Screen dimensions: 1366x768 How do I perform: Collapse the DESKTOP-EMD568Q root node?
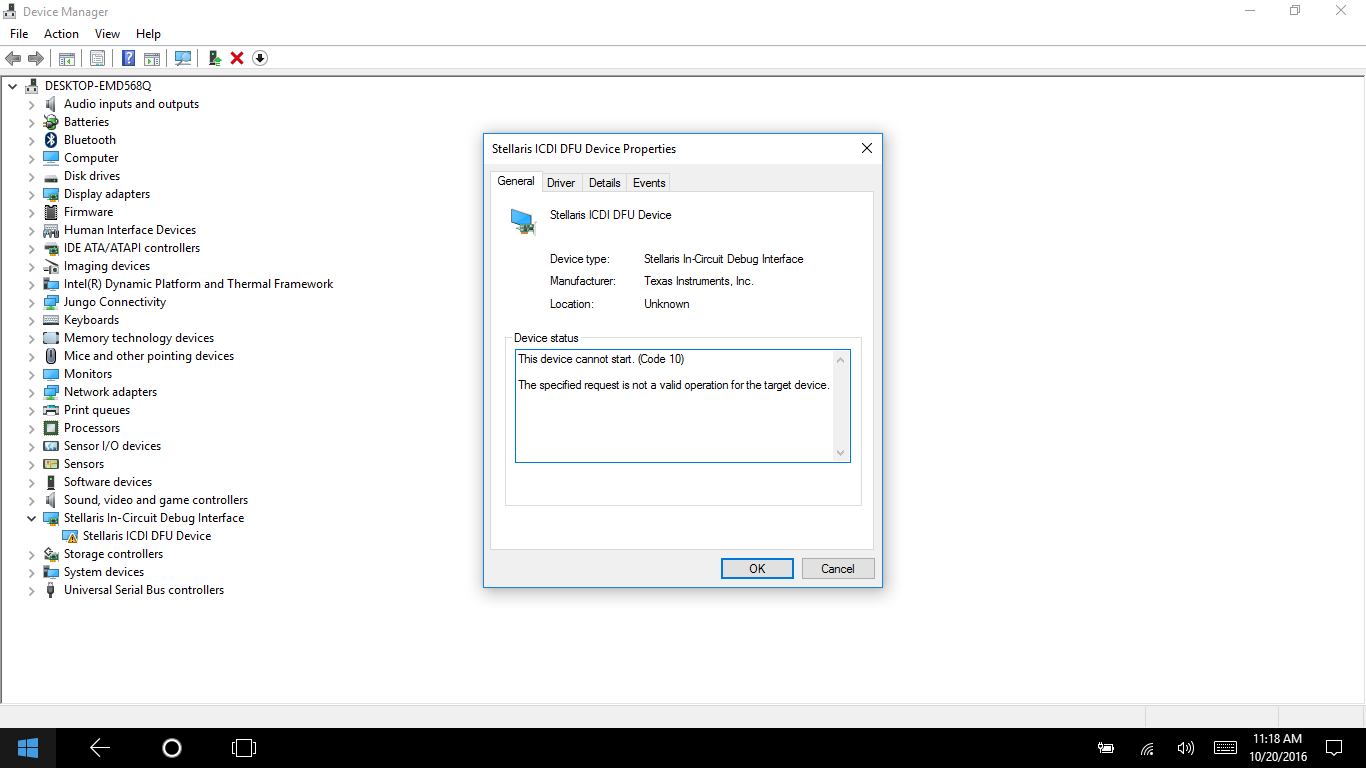pyautogui.click(x=13, y=86)
